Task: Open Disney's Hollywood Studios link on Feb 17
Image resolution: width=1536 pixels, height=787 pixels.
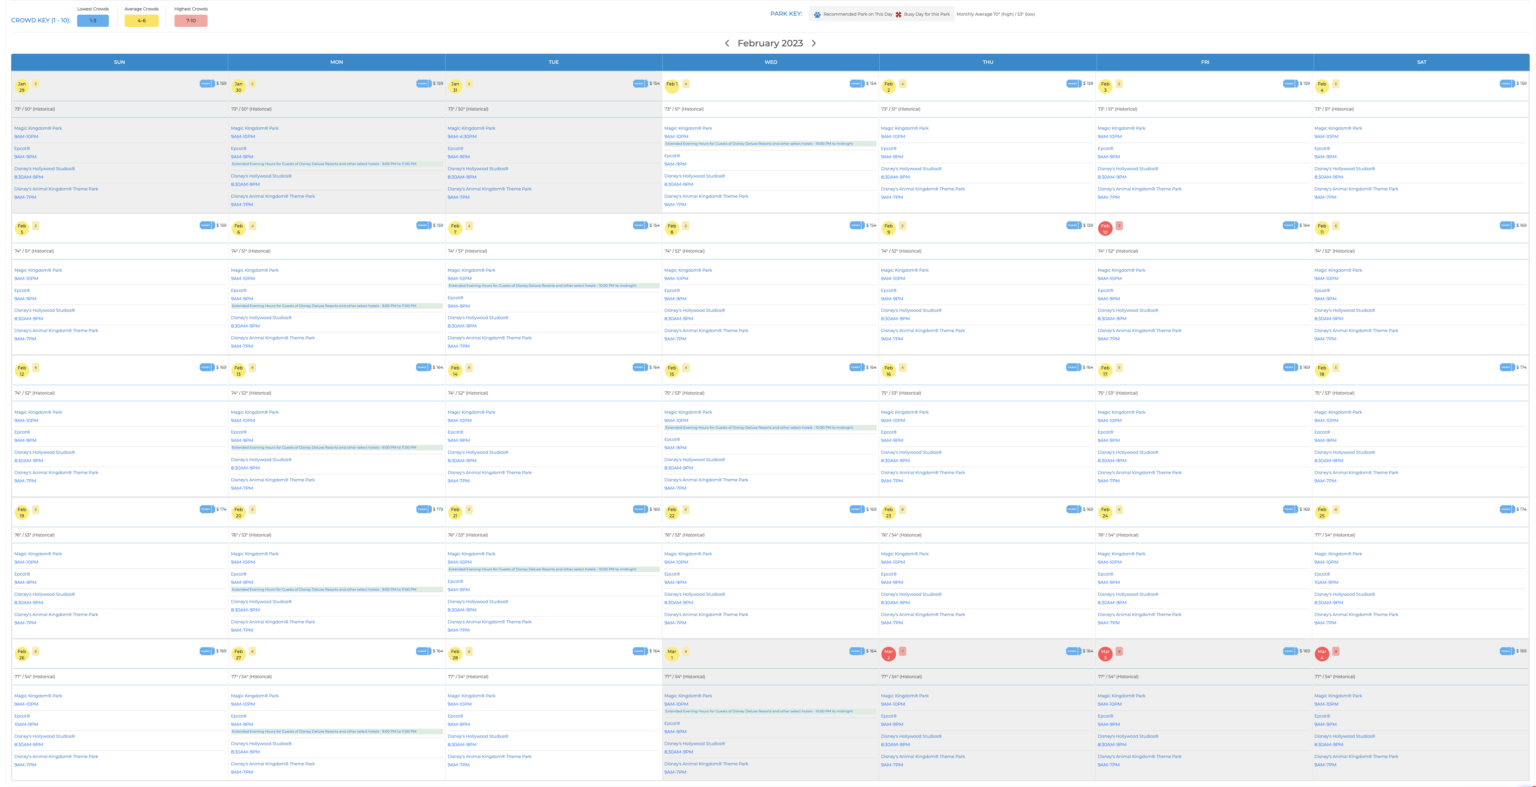Action: click(x=1127, y=452)
